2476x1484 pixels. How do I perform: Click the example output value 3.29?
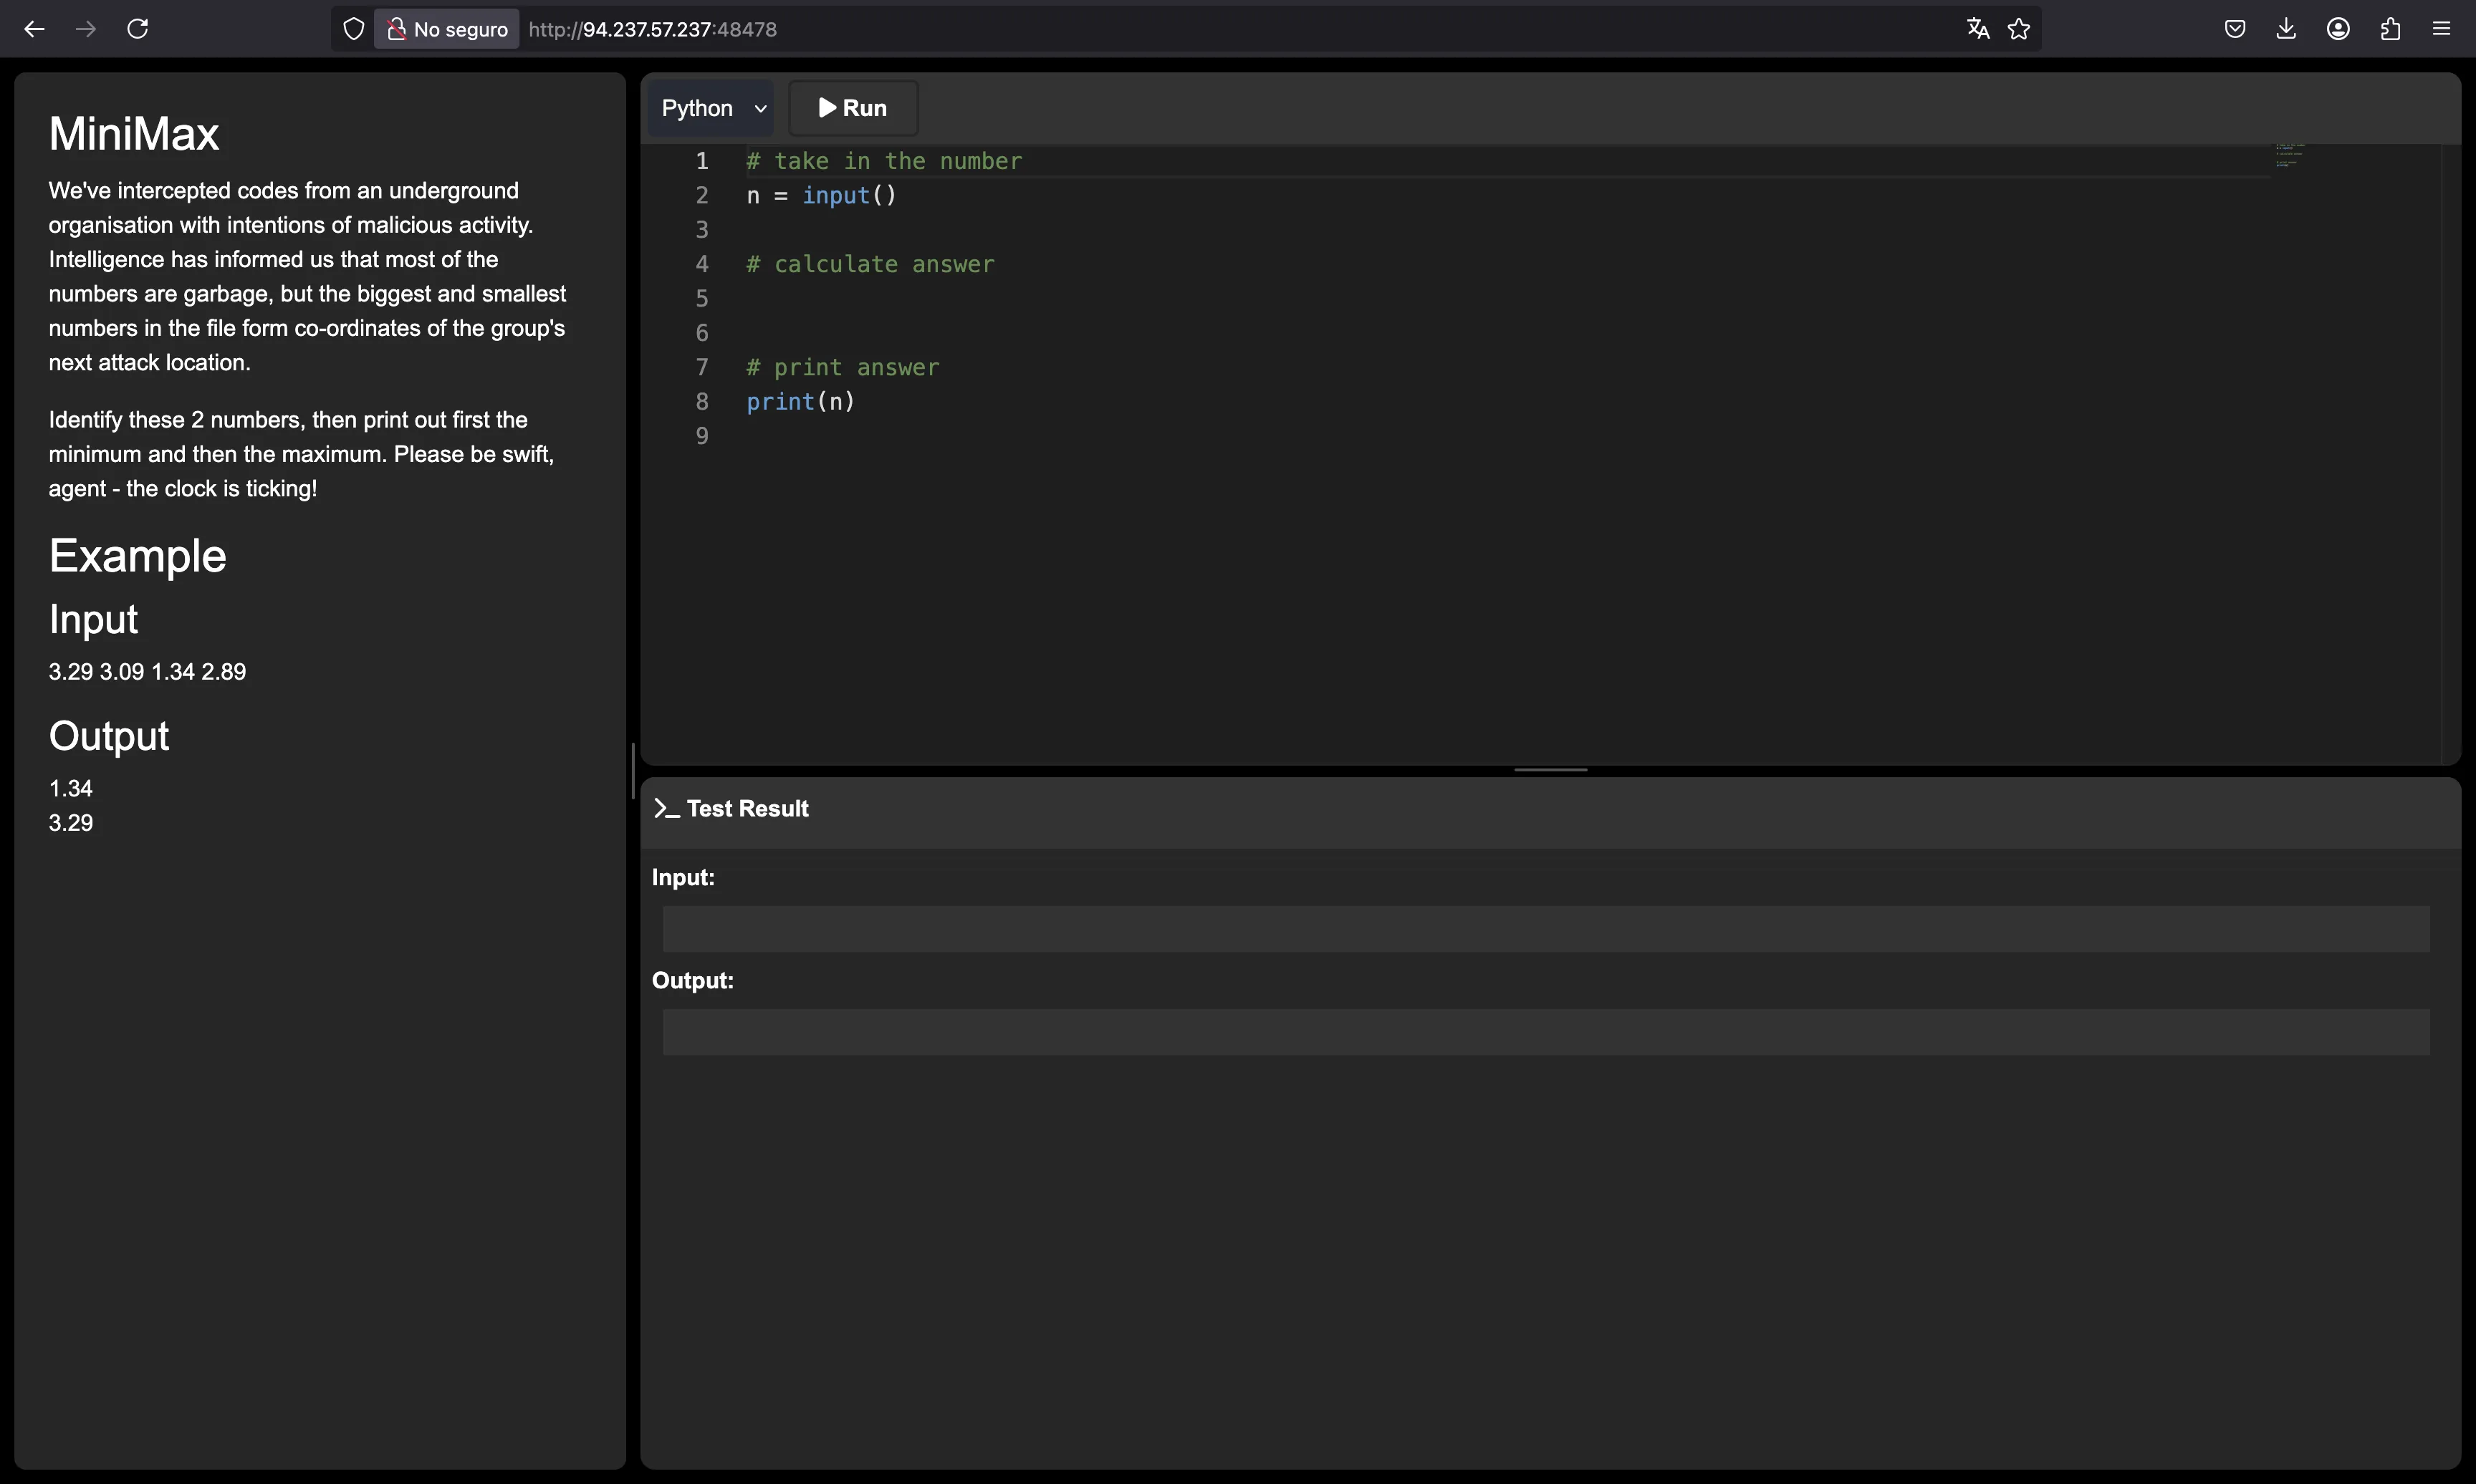[71, 823]
